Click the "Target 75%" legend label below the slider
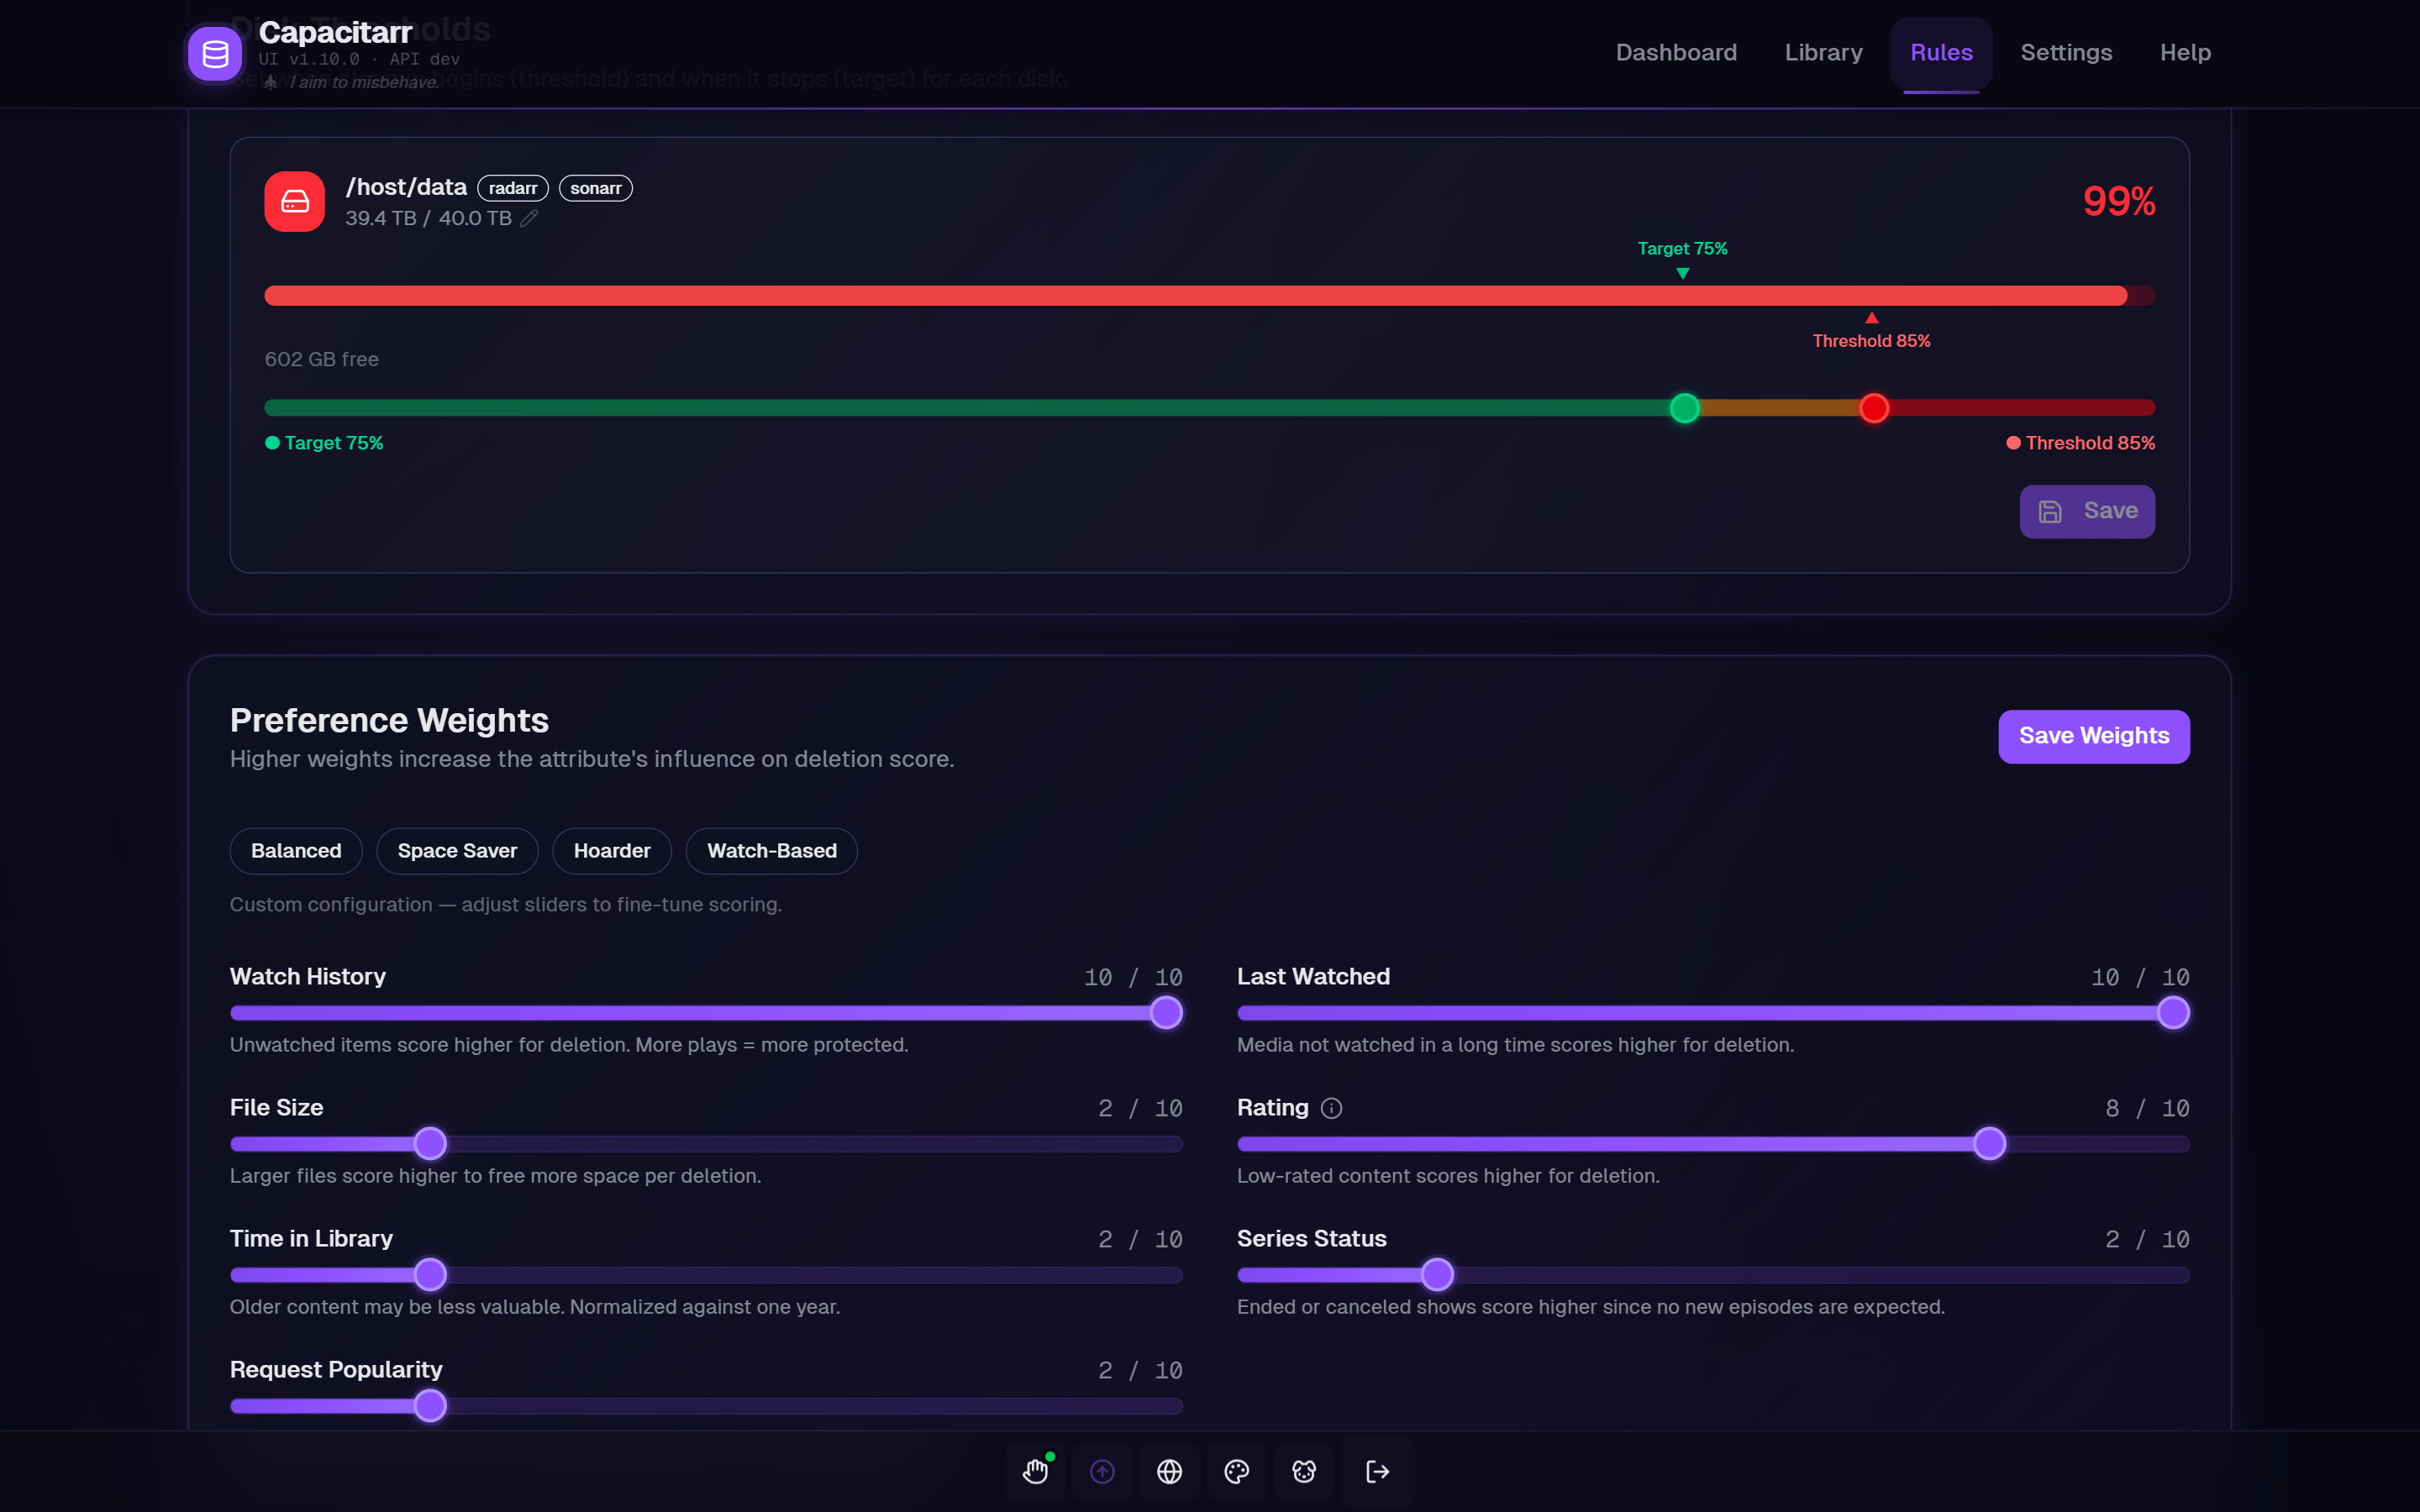2420x1512 pixels. click(x=325, y=443)
